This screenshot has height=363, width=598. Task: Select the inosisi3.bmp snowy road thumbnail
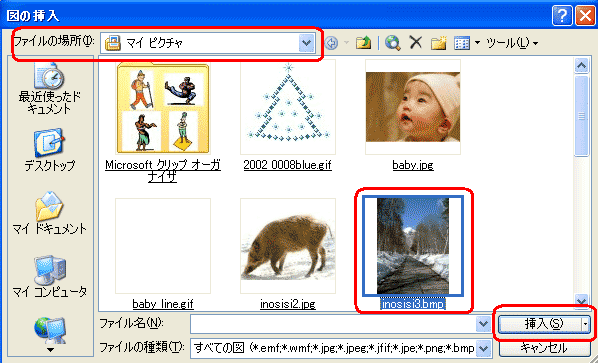413,246
